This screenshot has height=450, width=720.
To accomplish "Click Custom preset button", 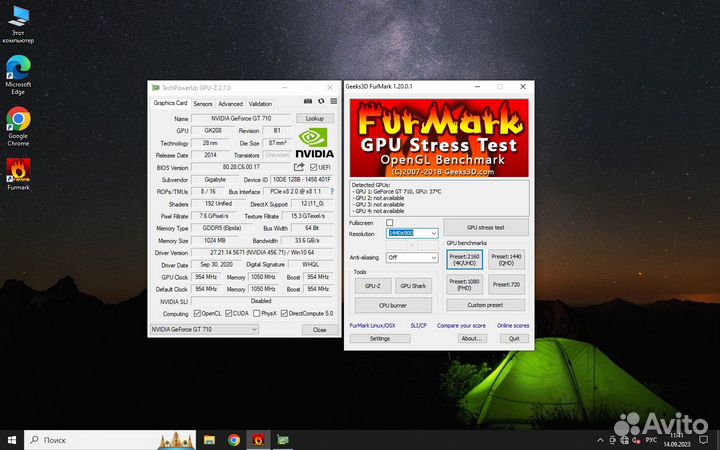I will (485, 305).
